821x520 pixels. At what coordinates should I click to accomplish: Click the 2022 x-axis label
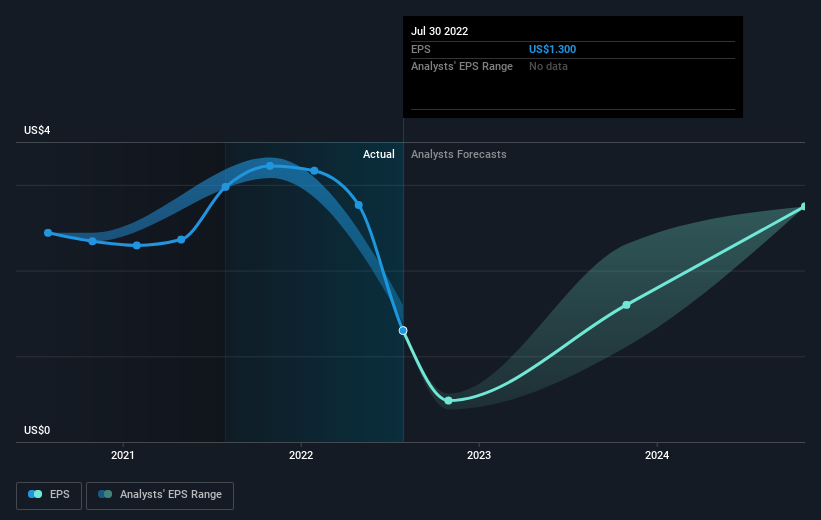pos(301,455)
